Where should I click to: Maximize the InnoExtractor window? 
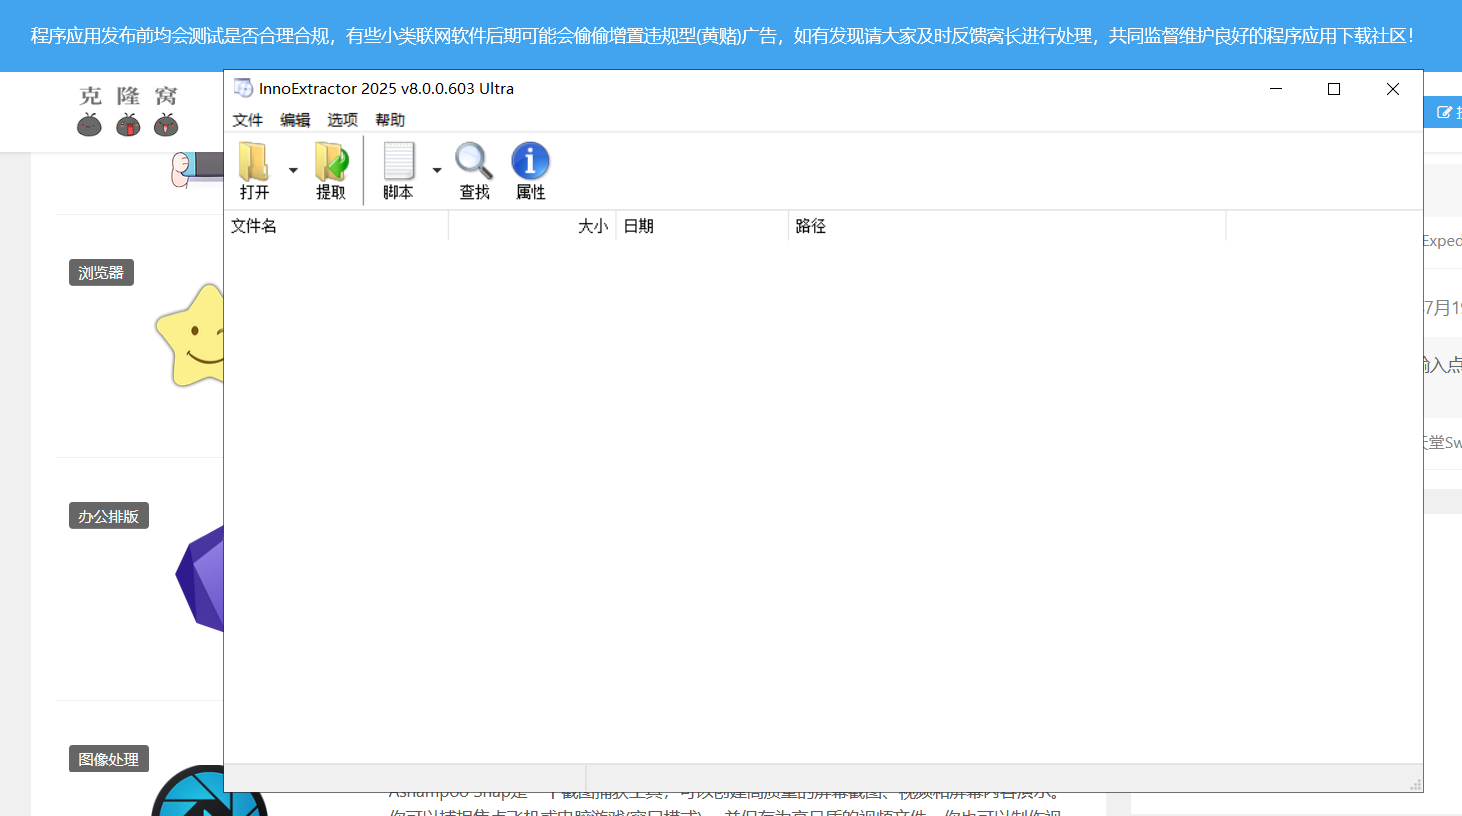(1334, 89)
